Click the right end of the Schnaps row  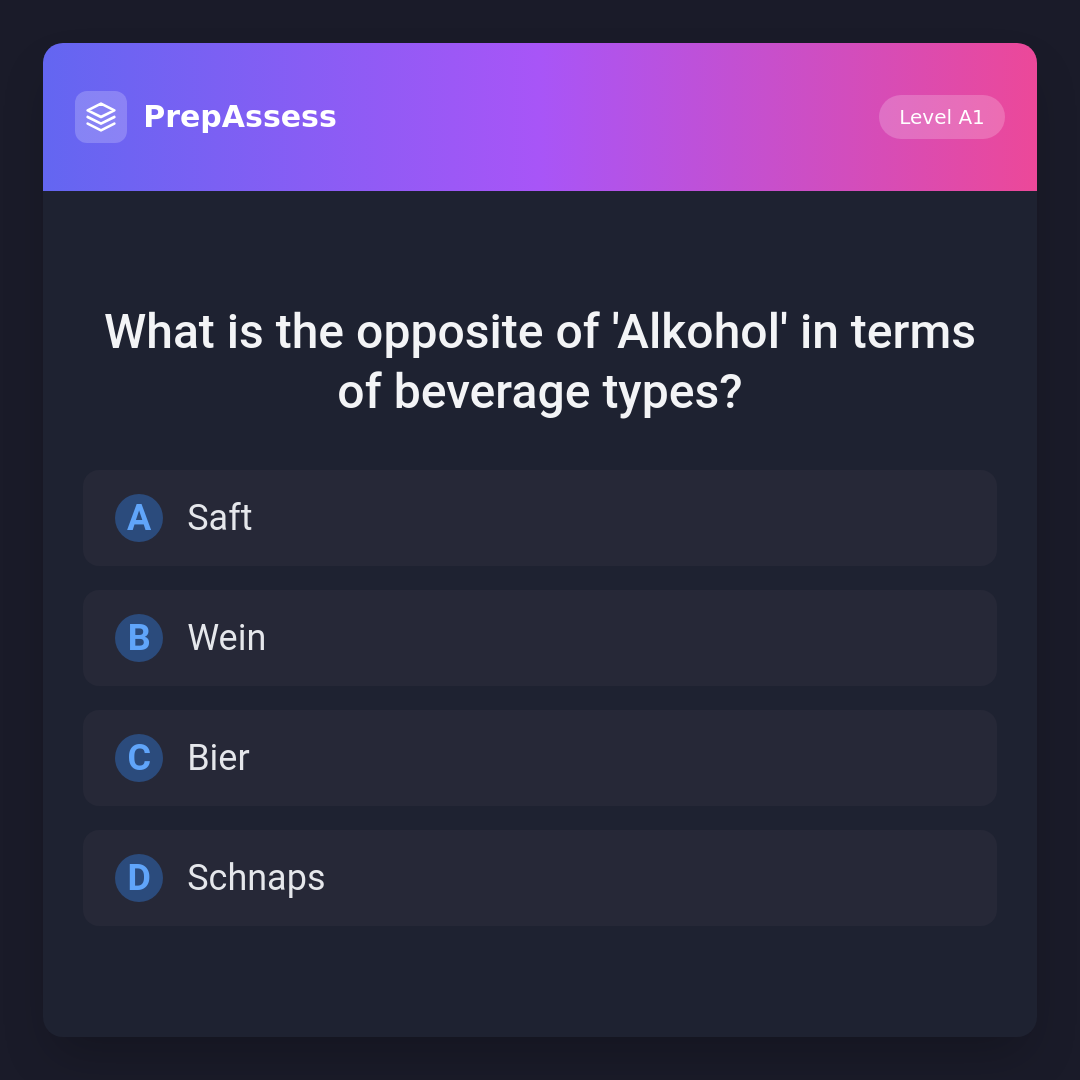coord(960,878)
